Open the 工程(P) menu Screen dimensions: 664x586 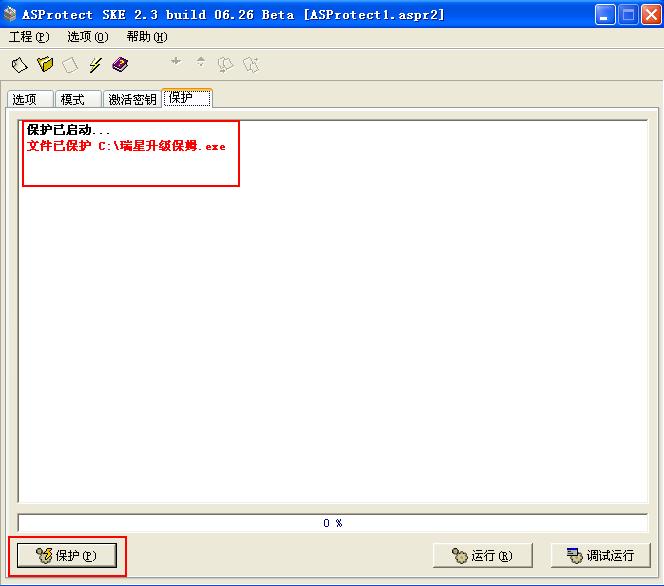pyautogui.click(x=29, y=37)
